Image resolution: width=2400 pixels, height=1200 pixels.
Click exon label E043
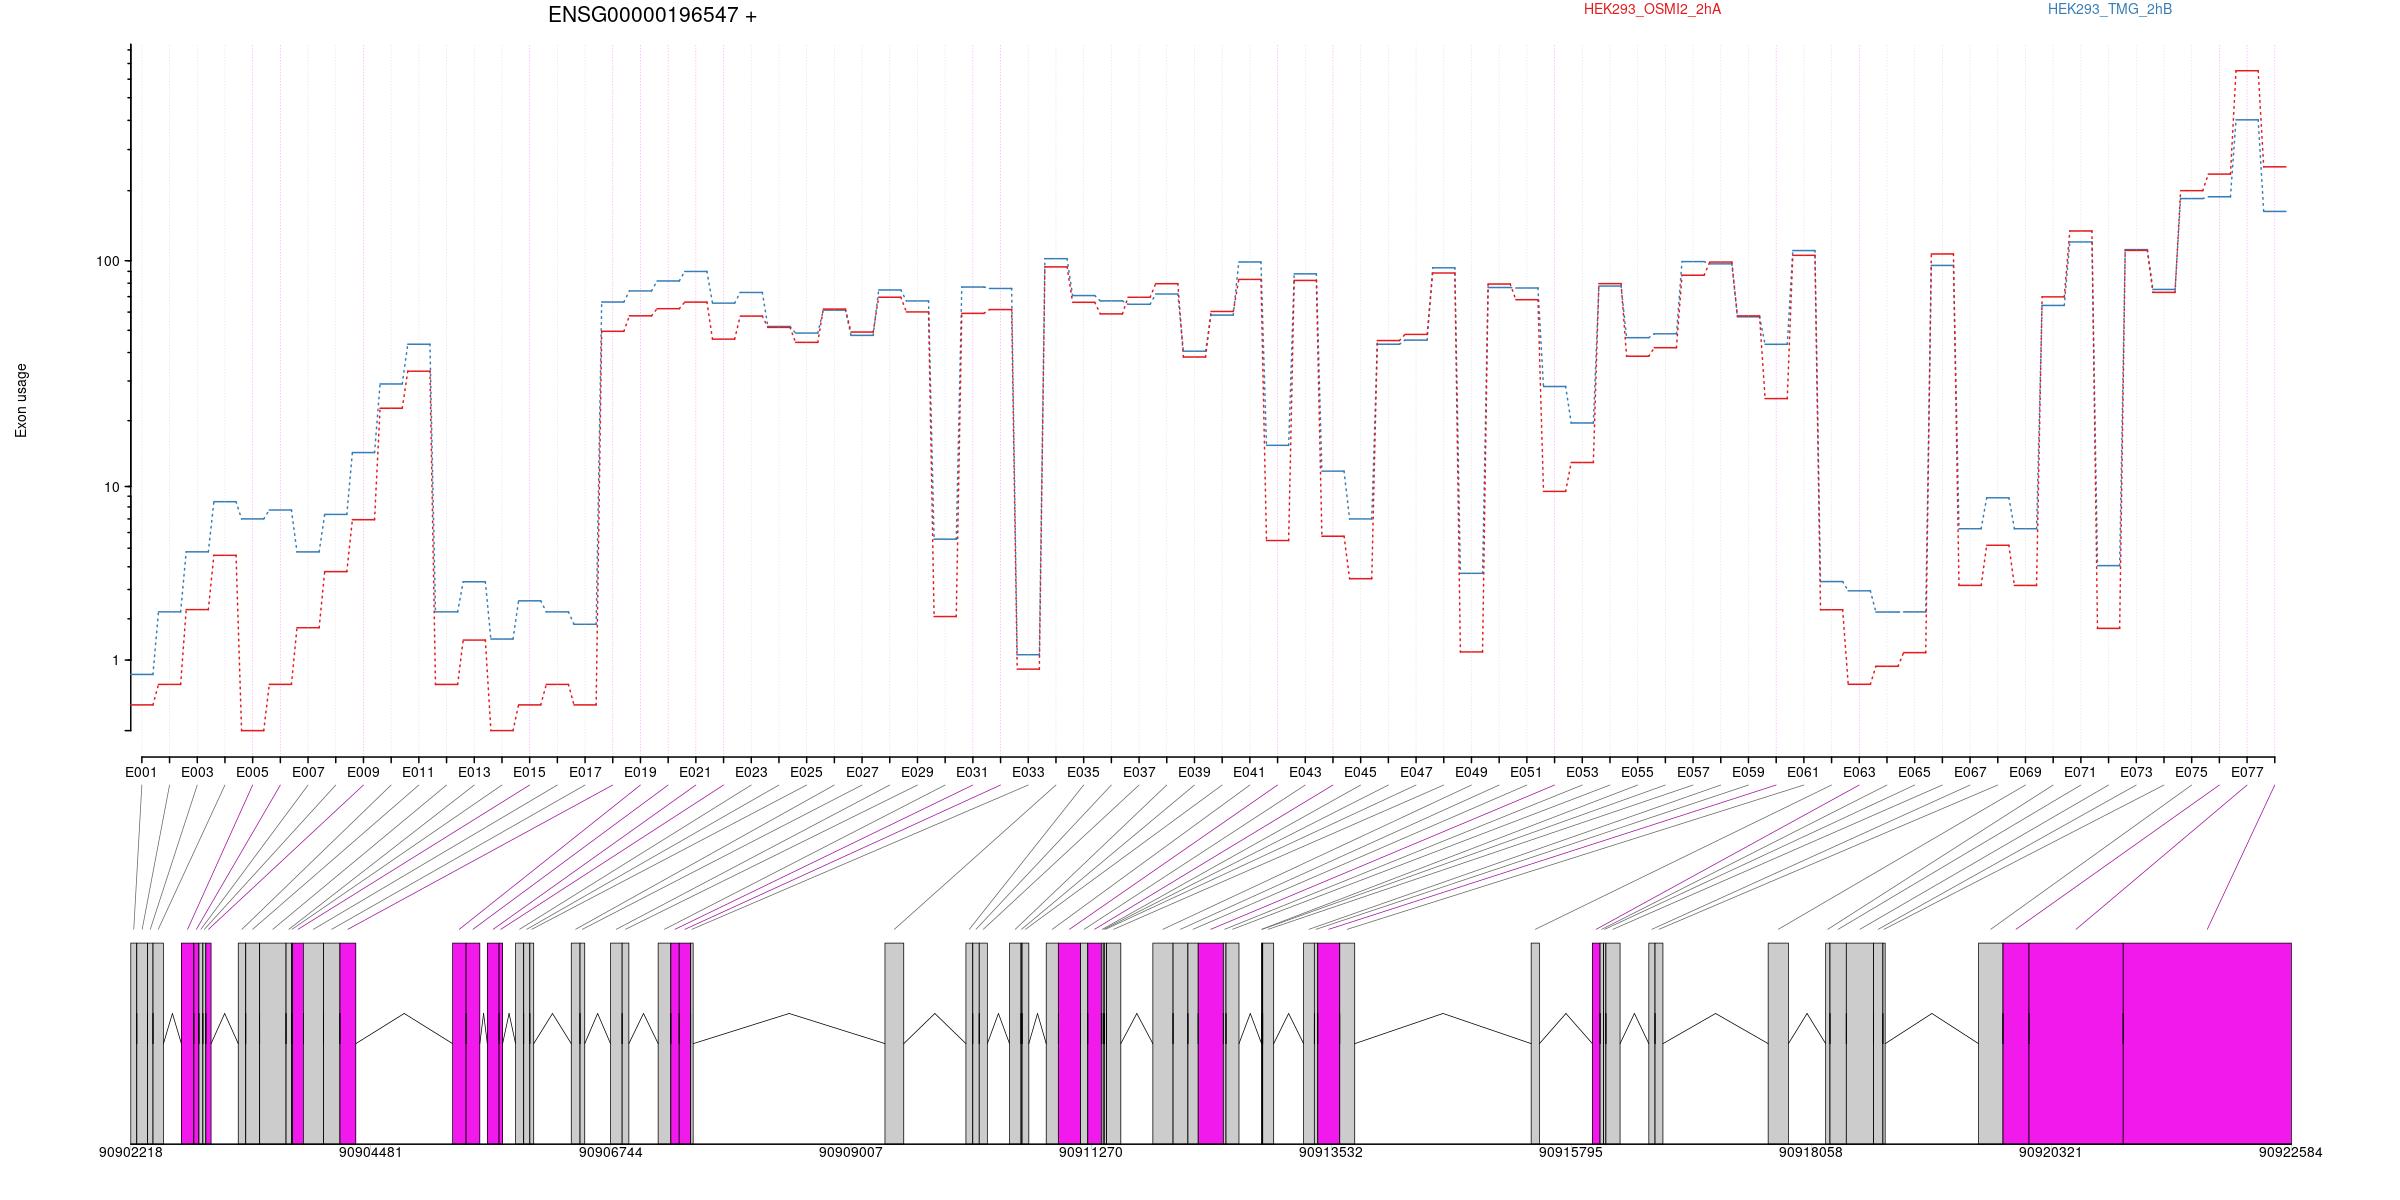pos(1305,772)
